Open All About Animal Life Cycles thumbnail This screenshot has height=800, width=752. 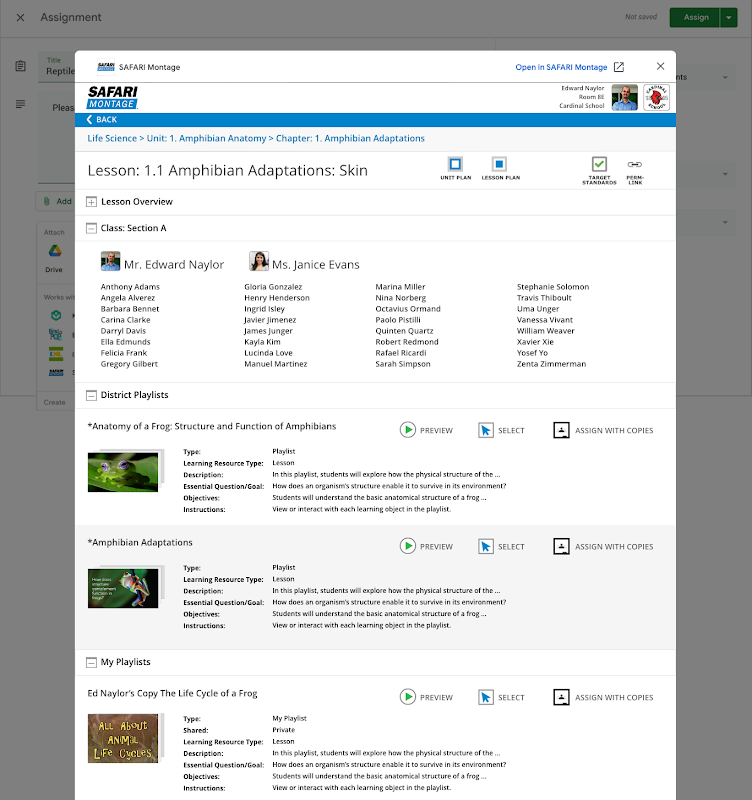coord(125,738)
